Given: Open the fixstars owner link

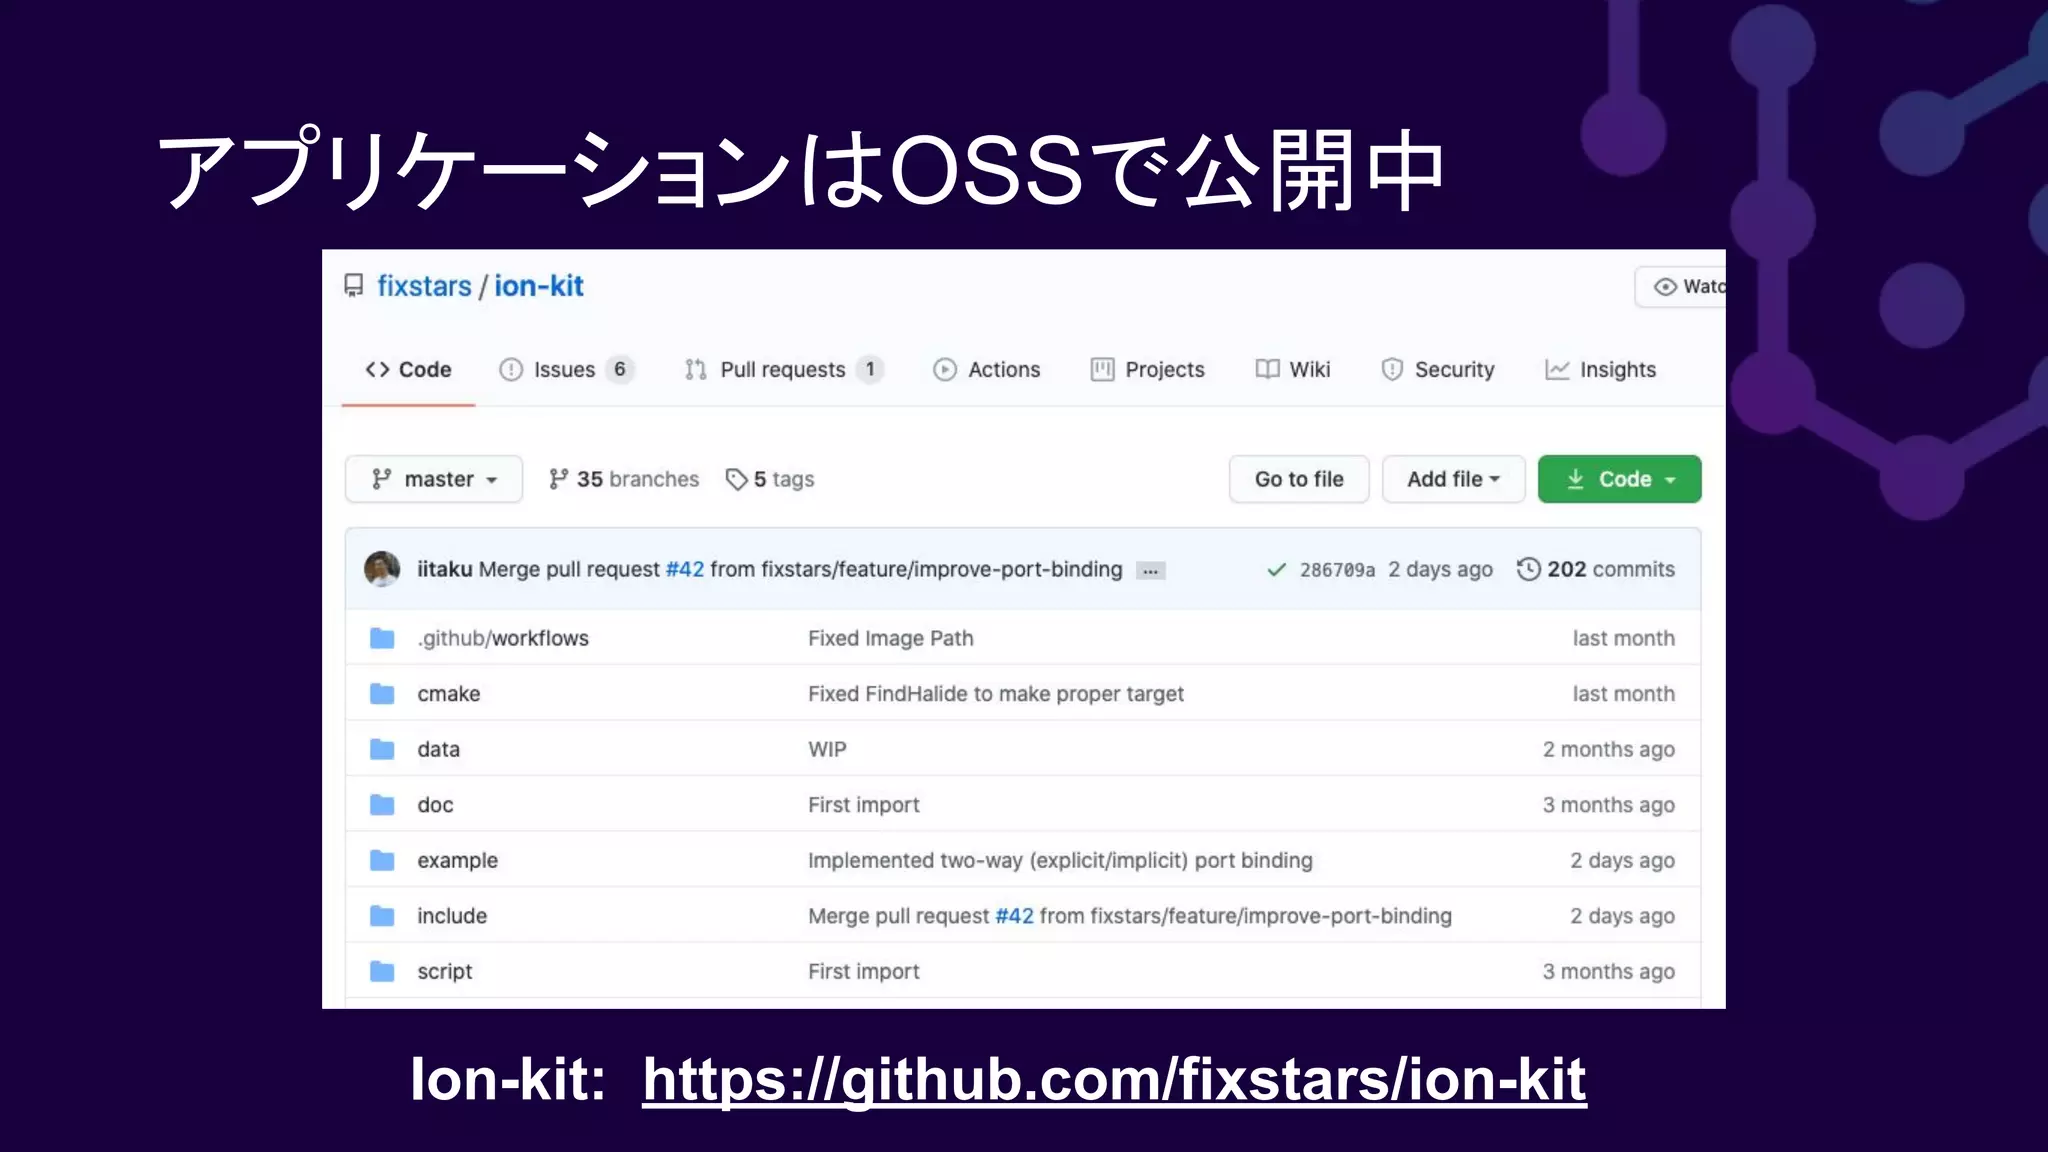Looking at the screenshot, I should (424, 286).
